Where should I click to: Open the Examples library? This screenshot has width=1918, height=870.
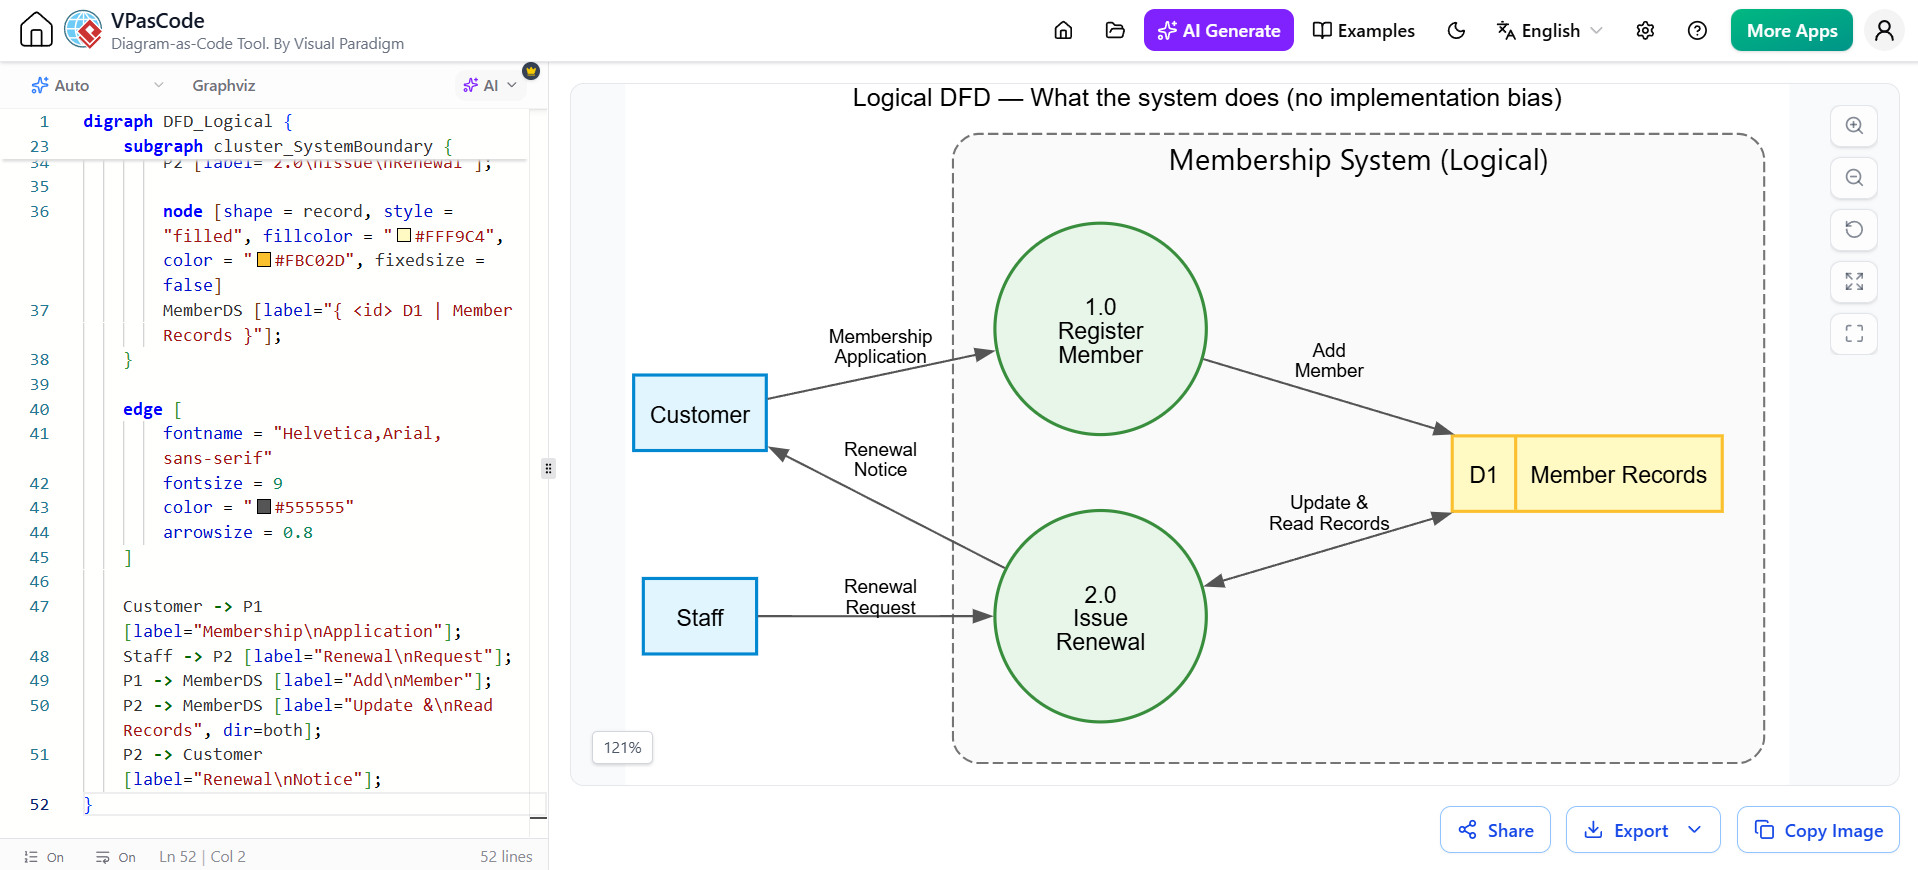[1363, 30]
